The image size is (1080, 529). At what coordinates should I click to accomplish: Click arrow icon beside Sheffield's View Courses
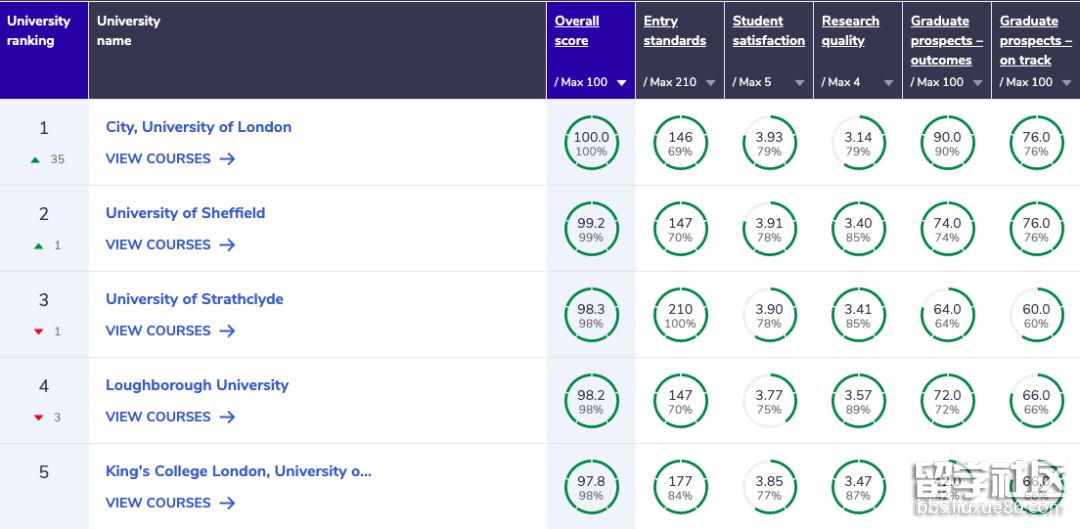[227, 245]
